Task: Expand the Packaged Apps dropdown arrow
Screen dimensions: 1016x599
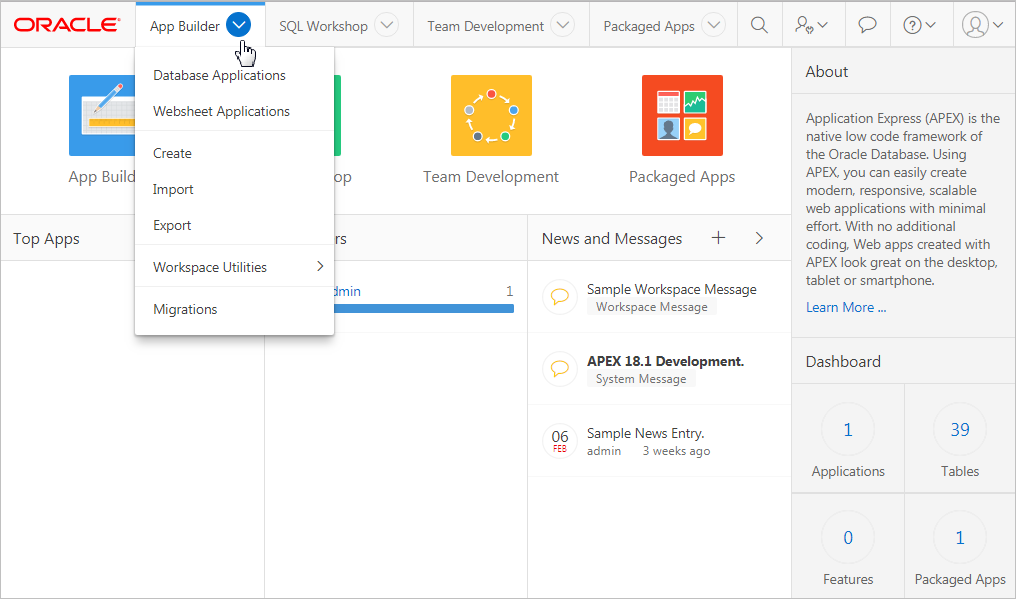Action: tap(713, 26)
